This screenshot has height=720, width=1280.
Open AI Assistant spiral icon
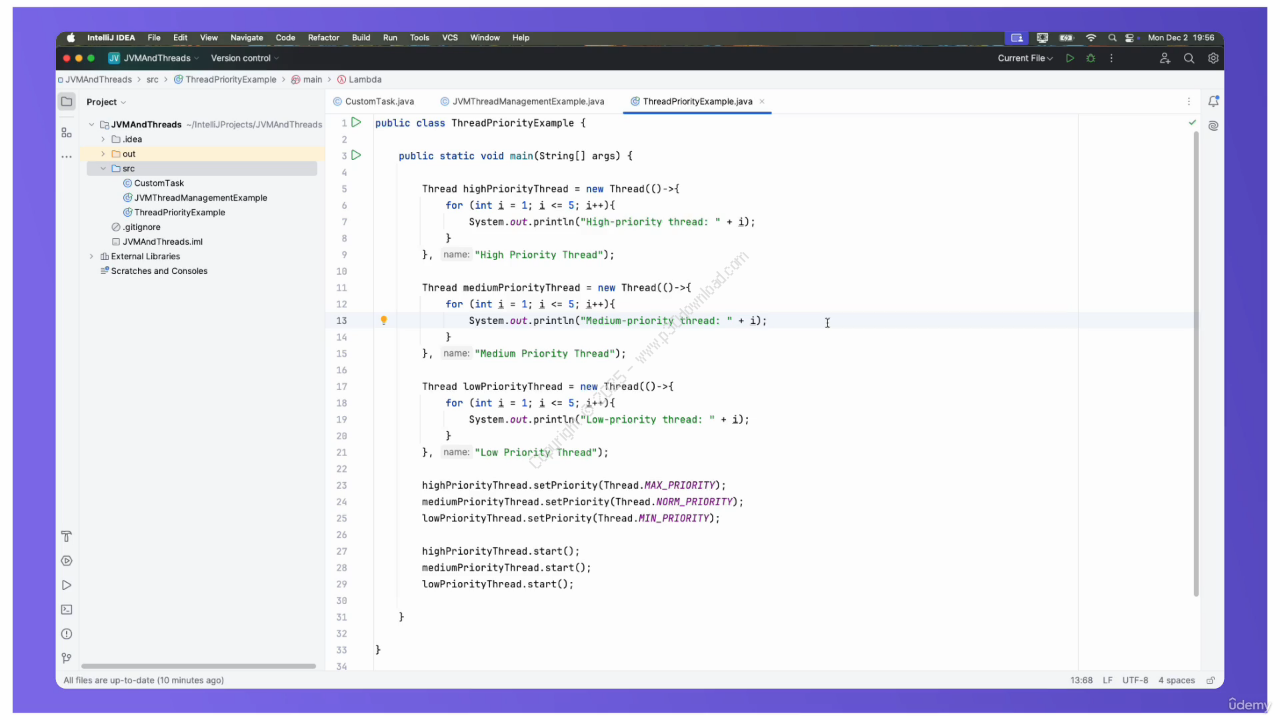tap(1213, 126)
